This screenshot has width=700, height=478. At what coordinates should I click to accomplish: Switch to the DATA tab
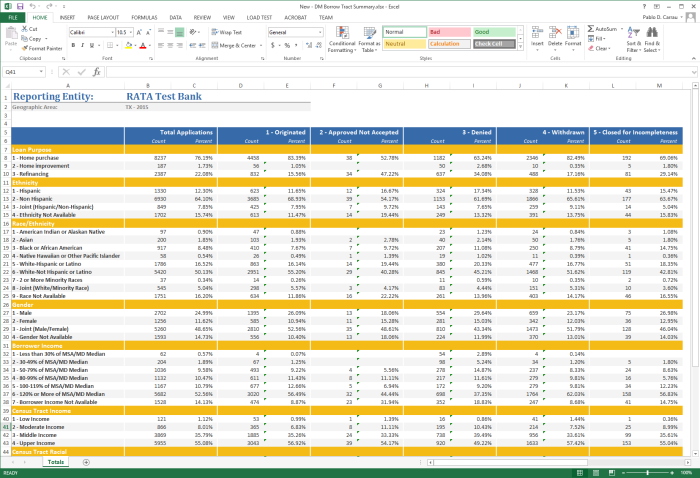click(175, 17)
